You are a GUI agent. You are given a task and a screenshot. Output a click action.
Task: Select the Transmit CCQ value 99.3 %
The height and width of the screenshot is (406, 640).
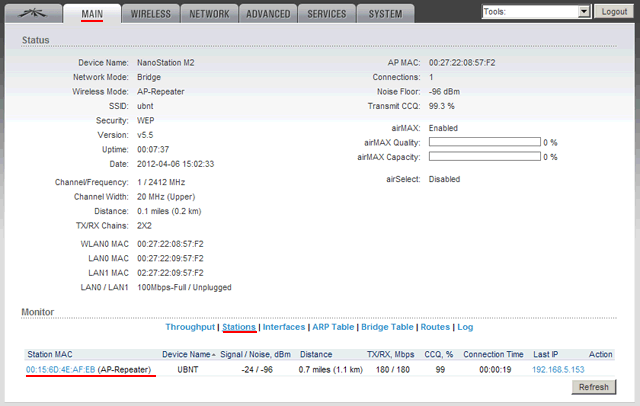tap(441, 106)
